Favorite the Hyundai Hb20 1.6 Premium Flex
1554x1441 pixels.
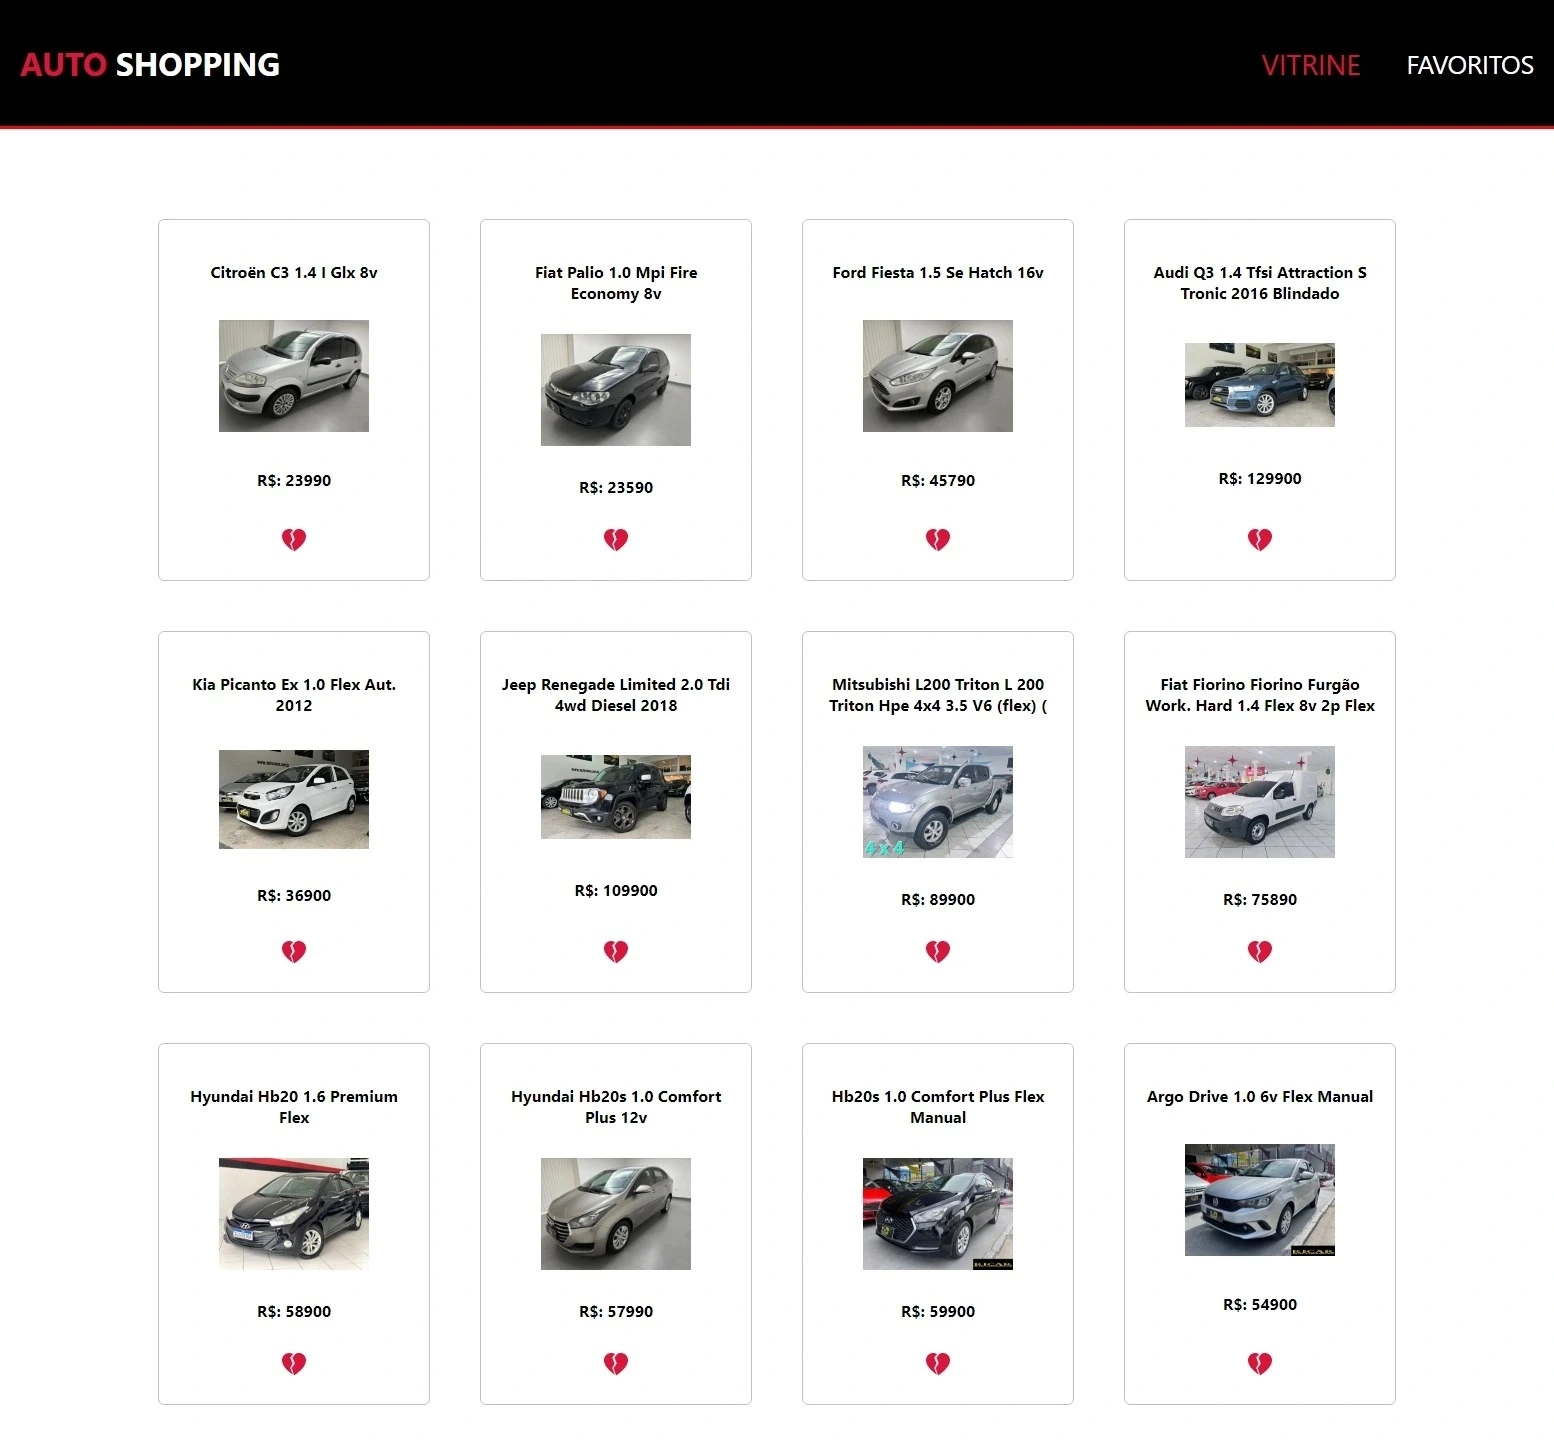(x=294, y=1364)
